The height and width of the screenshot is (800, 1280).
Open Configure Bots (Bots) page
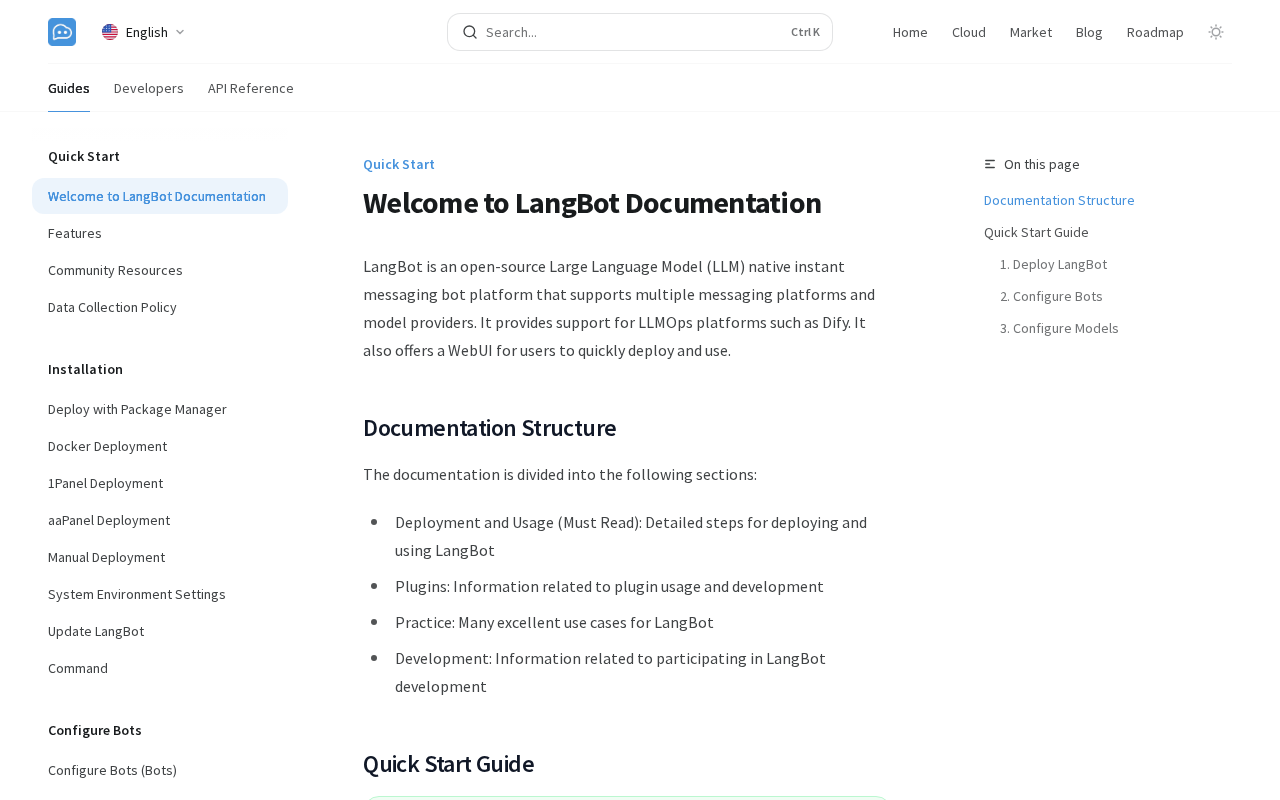point(160,770)
